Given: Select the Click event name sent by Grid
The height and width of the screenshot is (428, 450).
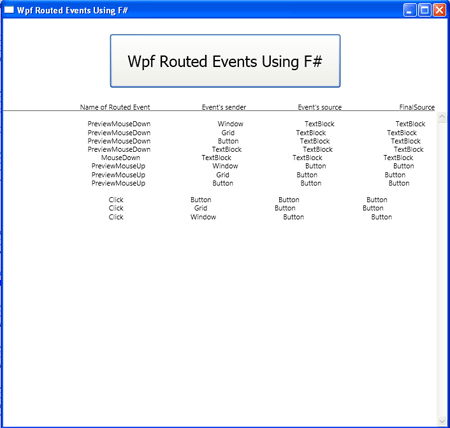Looking at the screenshot, I should click(x=116, y=208).
